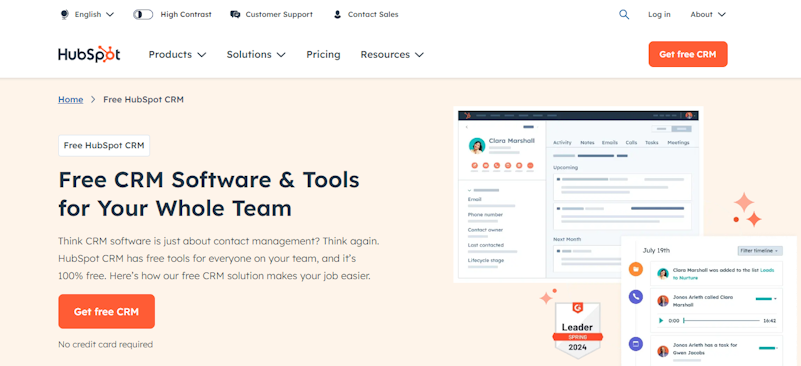801x366 pixels.
Task: Toggle the High Contrast switch
Action: [143, 14]
